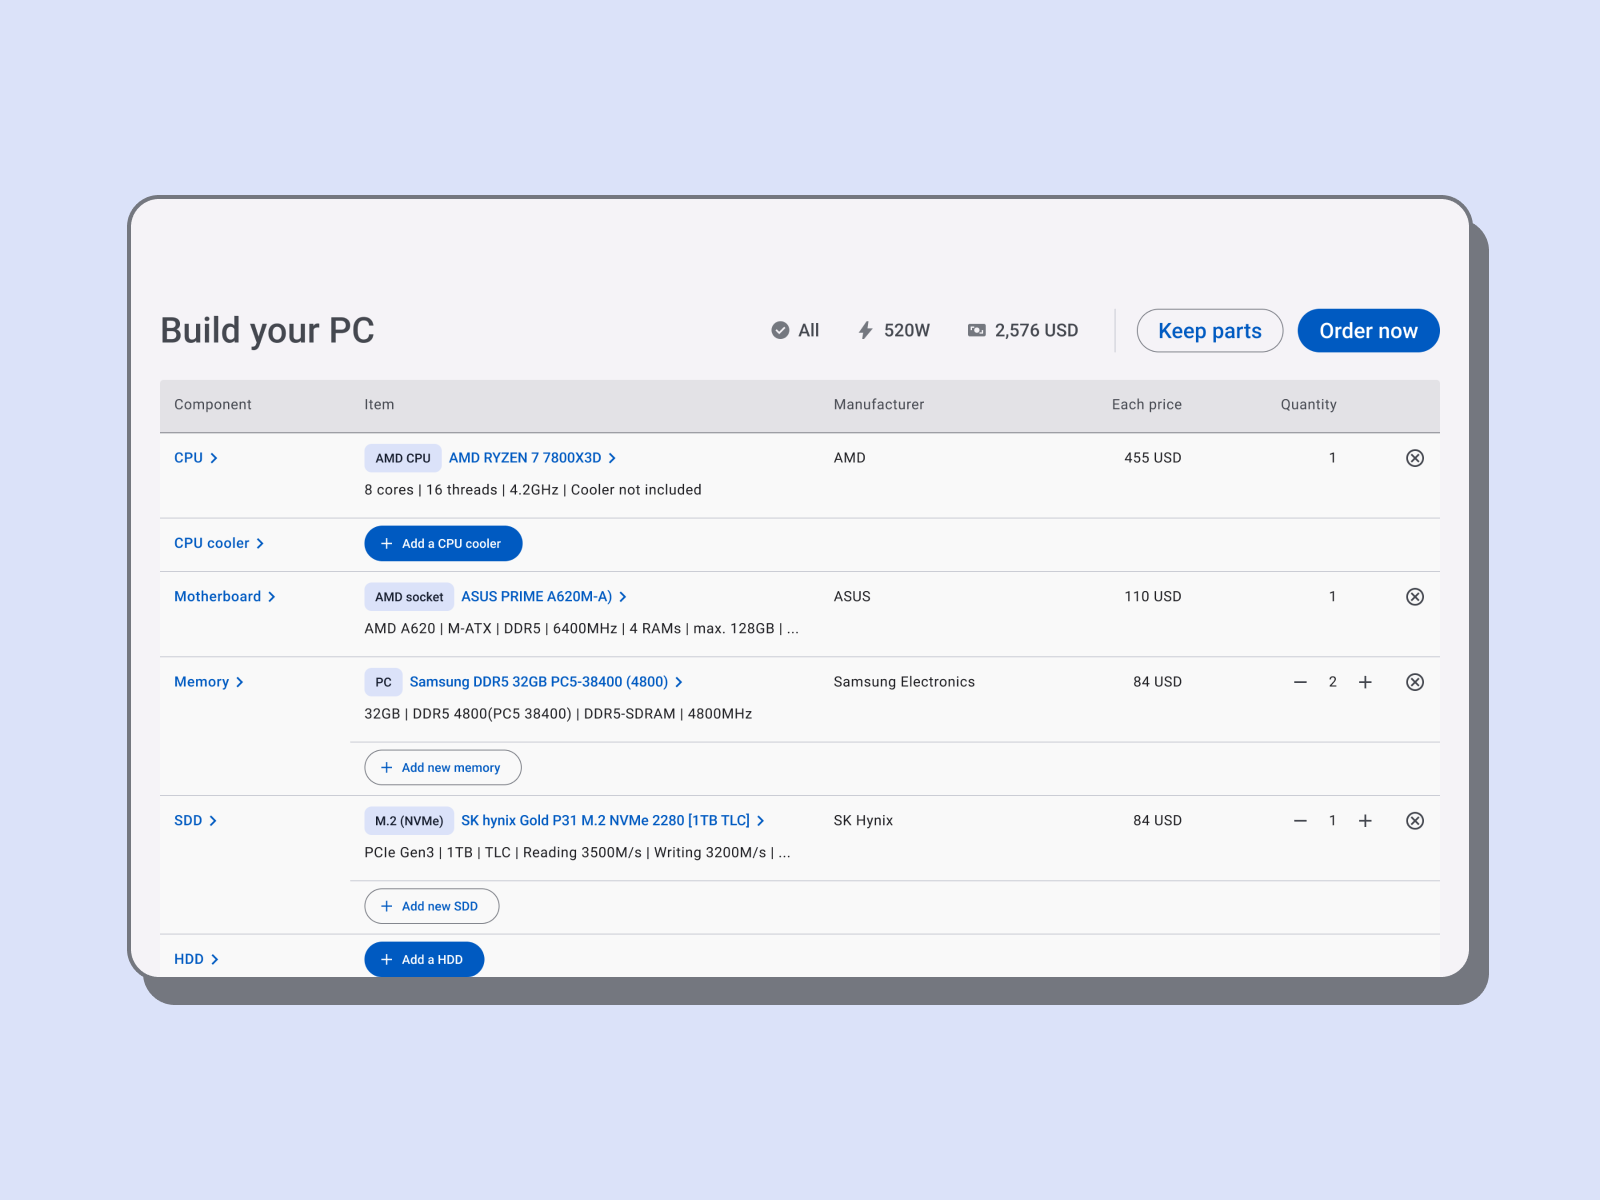
Task: Click the Order now button
Action: coord(1368,331)
